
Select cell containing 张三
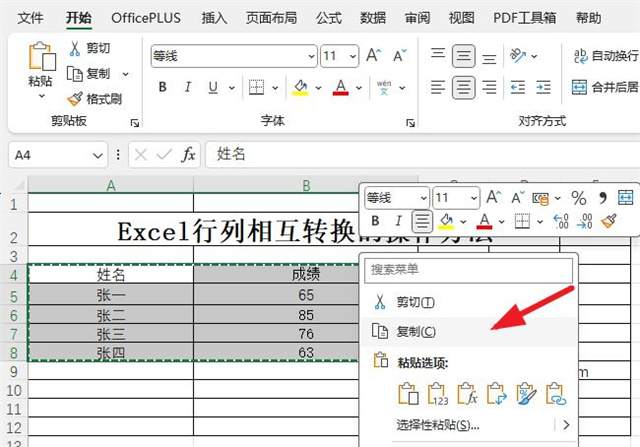pos(111,334)
